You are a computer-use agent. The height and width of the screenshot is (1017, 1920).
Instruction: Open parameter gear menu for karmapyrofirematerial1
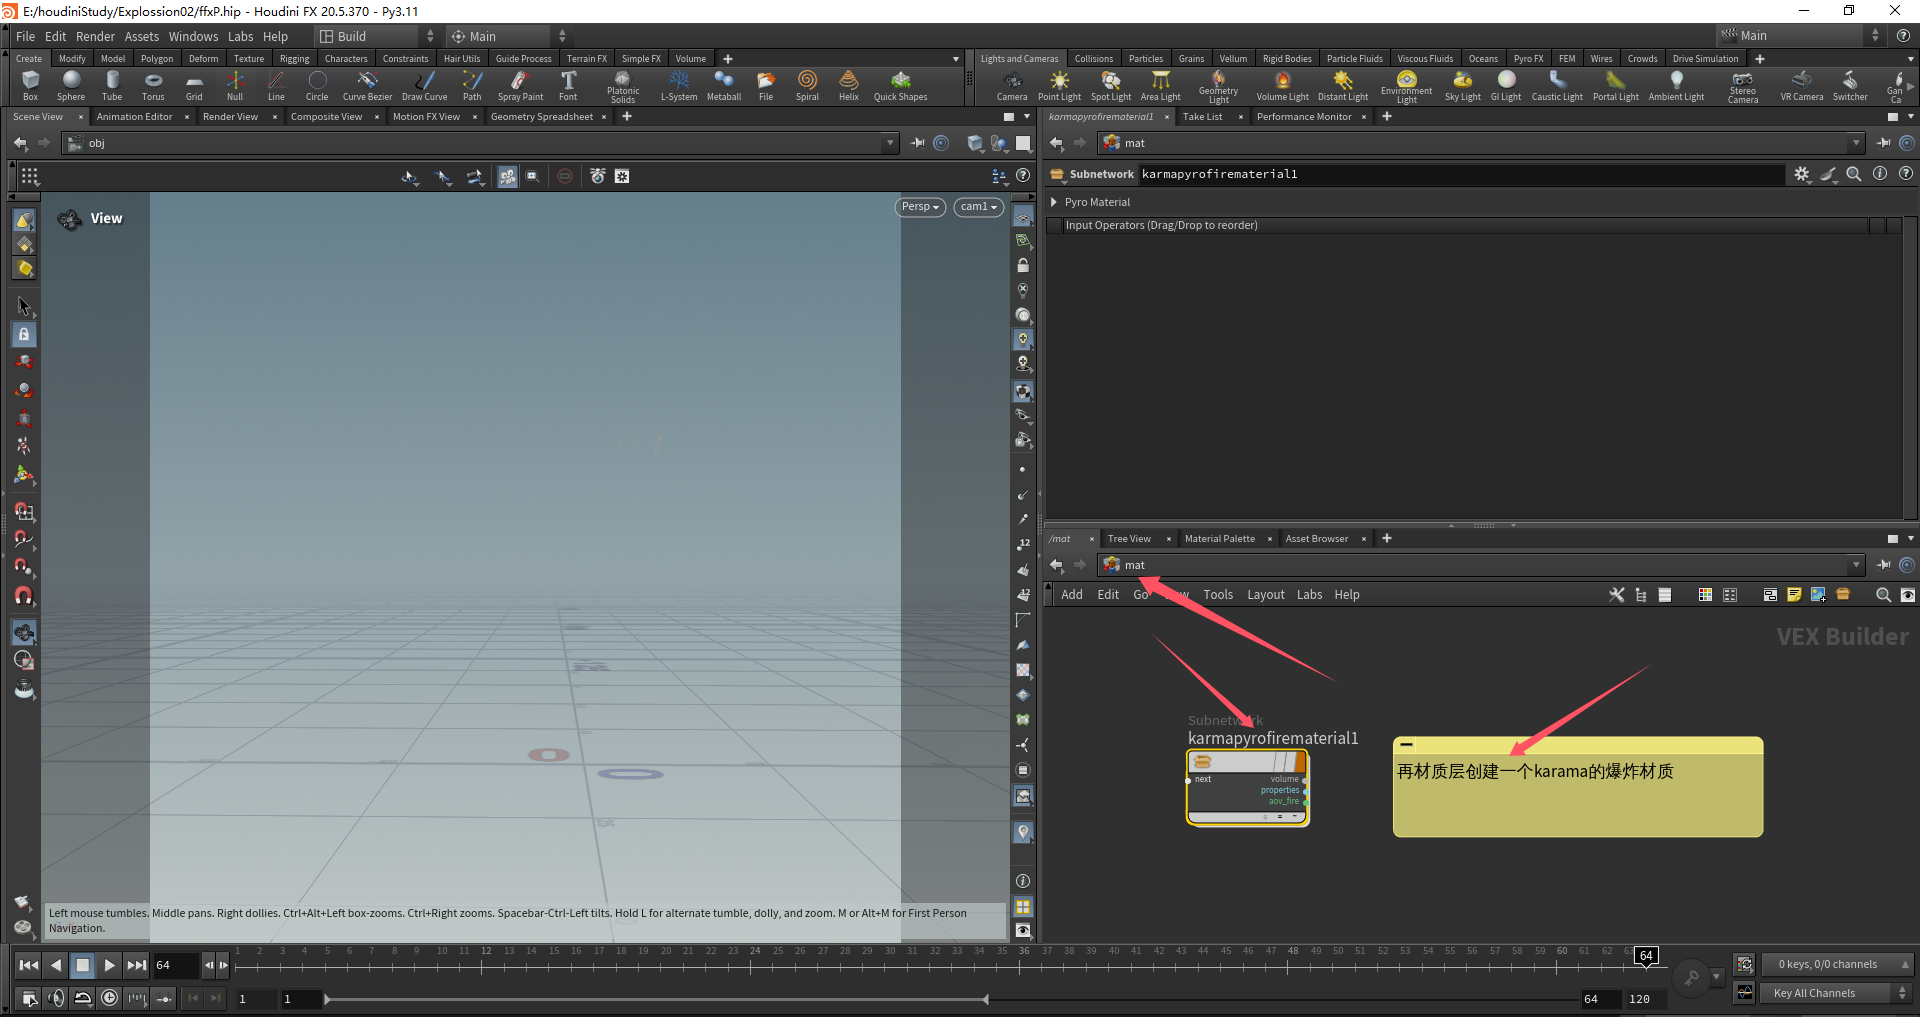1801,174
